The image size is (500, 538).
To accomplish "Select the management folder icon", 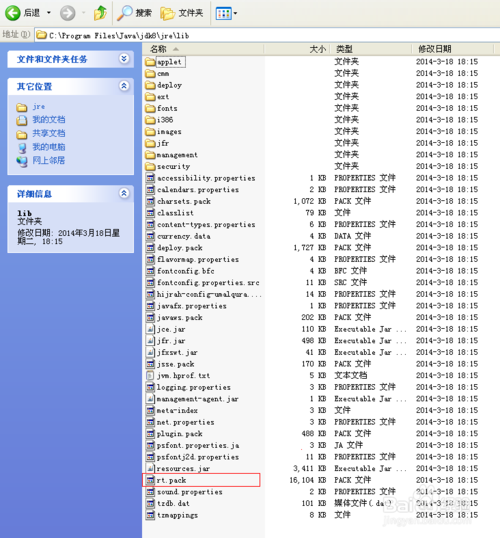I will click(150, 155).
